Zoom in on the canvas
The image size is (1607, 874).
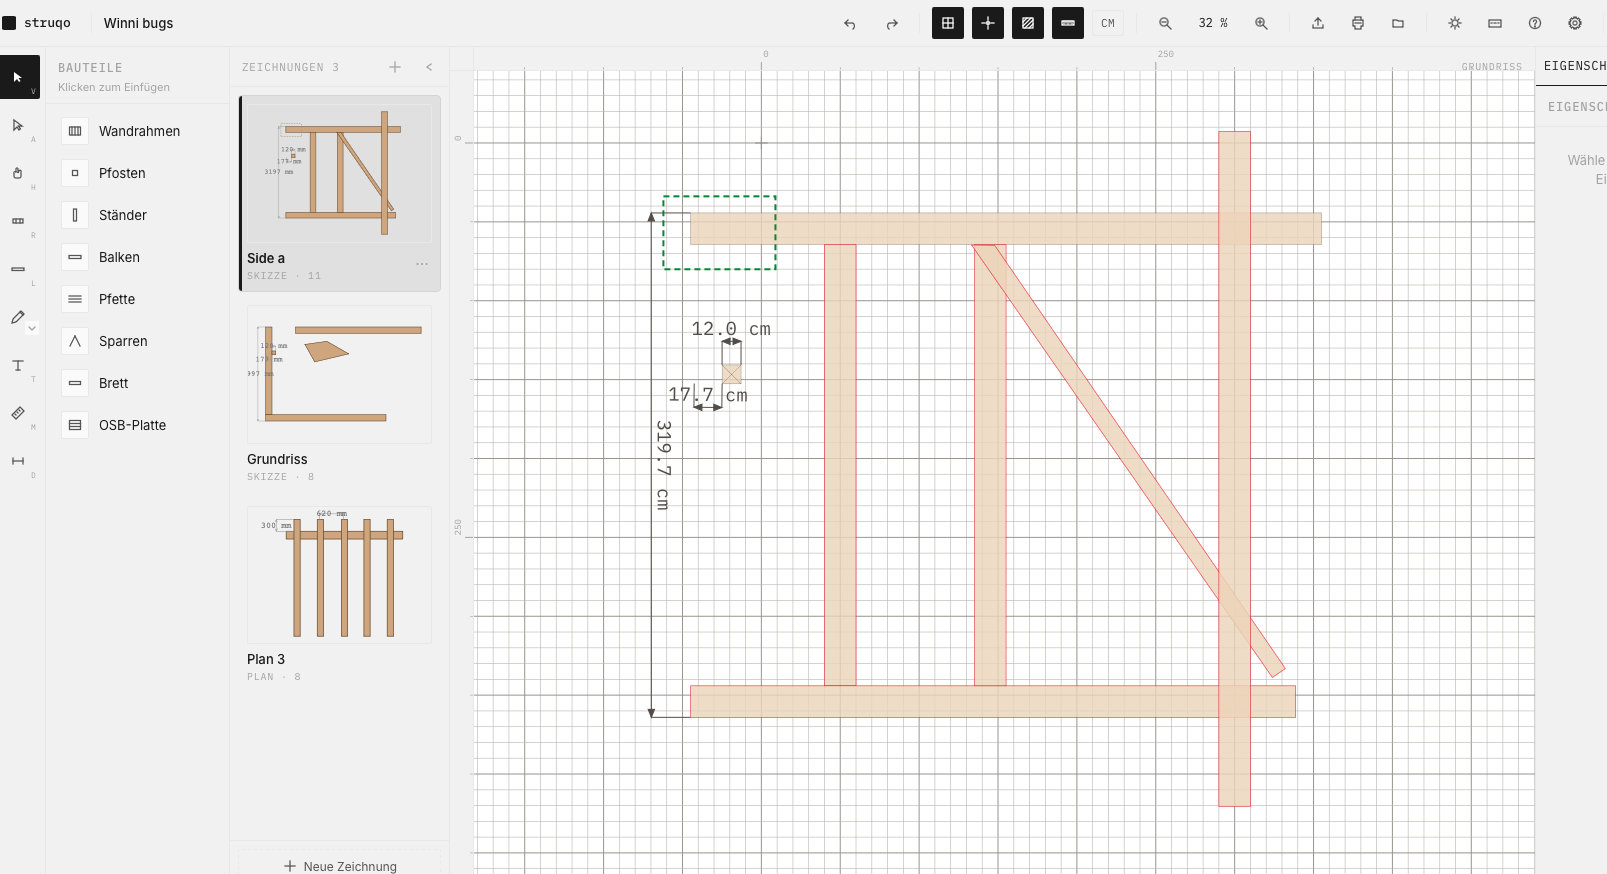[1261, 23]
